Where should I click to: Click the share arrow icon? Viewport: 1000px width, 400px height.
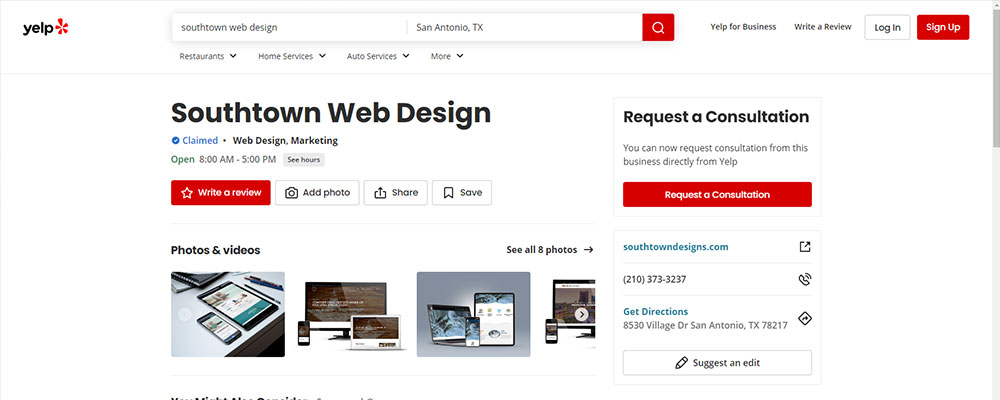click(x=380, y=193)
